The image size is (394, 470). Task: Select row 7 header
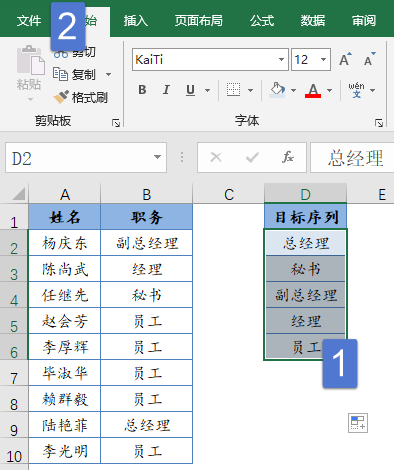[14, 373]
